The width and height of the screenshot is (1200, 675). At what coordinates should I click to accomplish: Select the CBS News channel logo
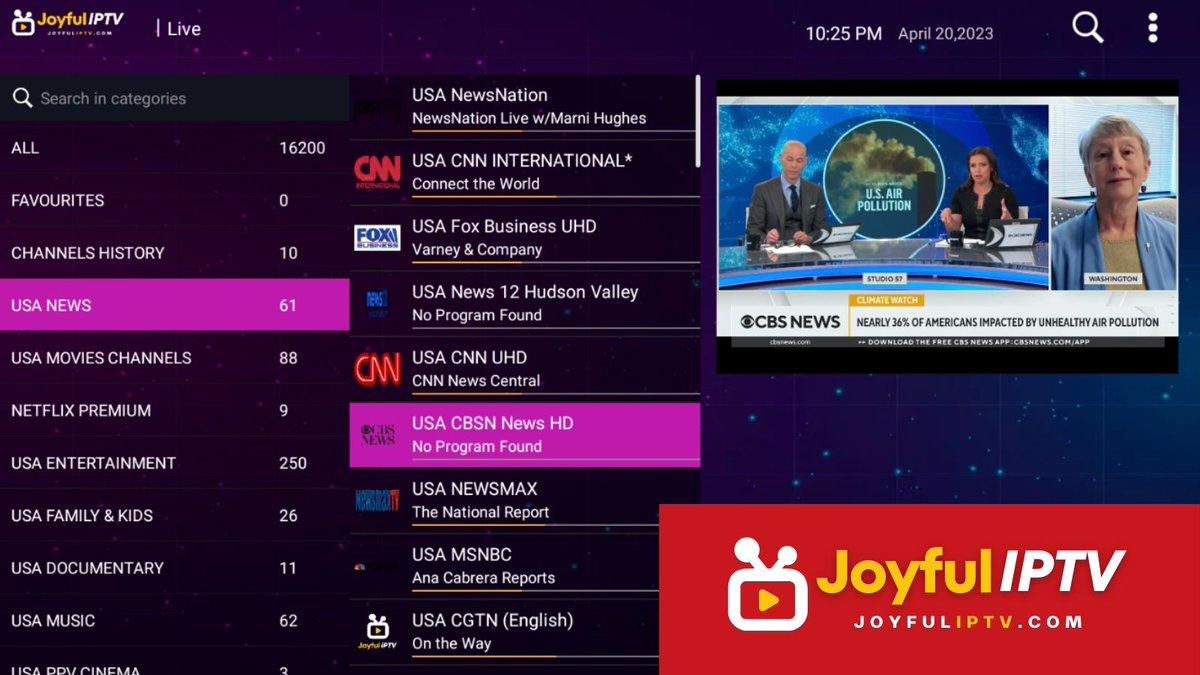[x=377, y=435]
